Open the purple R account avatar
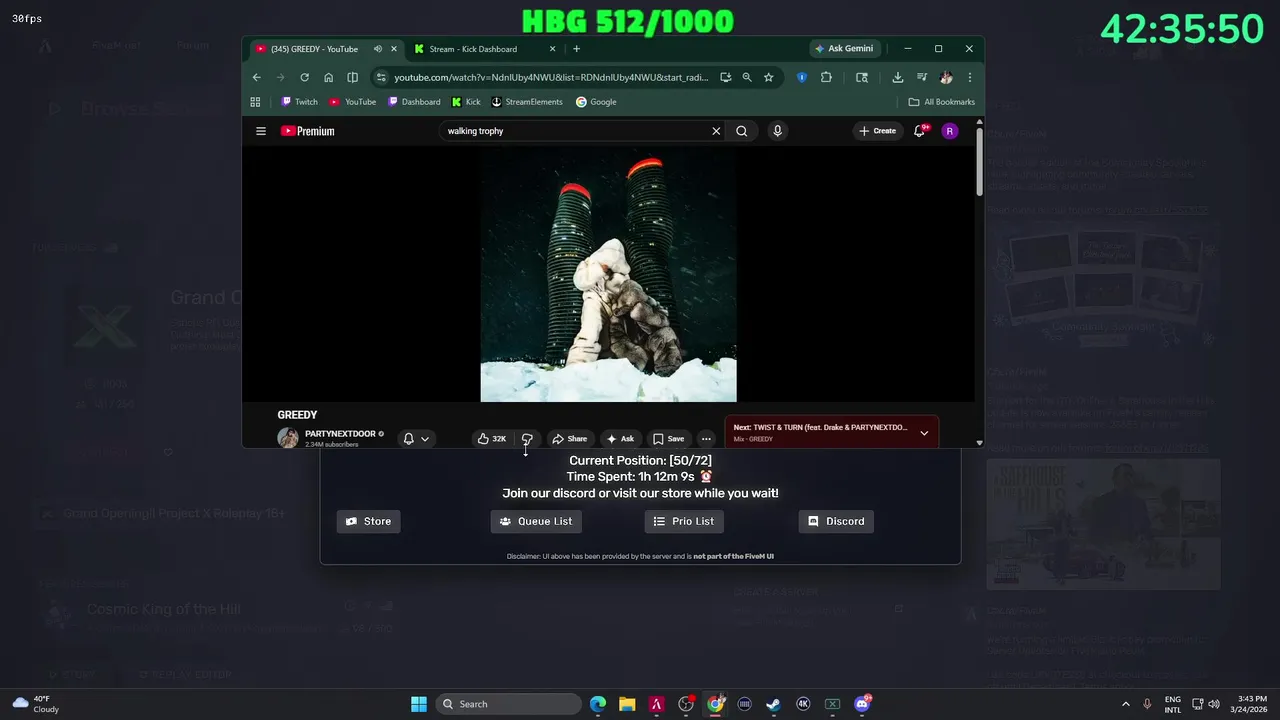This screenshot has width=1280, height=720. pos(949,131)
